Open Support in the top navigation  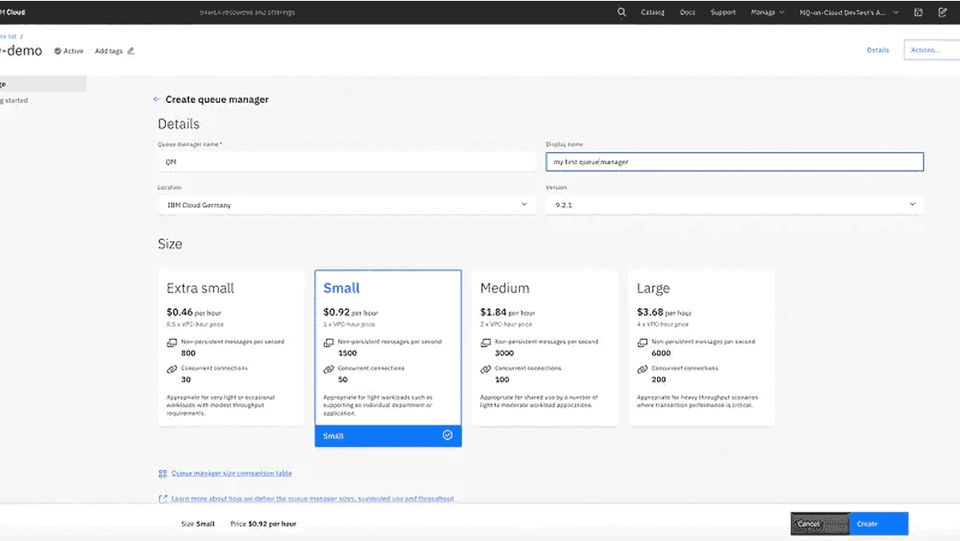723,12
